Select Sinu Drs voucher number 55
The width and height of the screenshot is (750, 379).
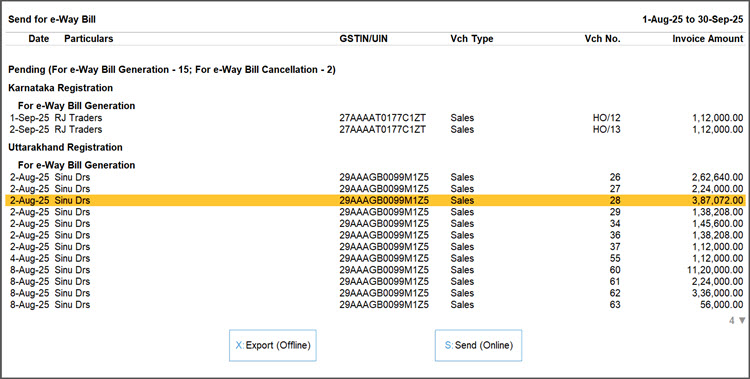click(x=375, y=258)
